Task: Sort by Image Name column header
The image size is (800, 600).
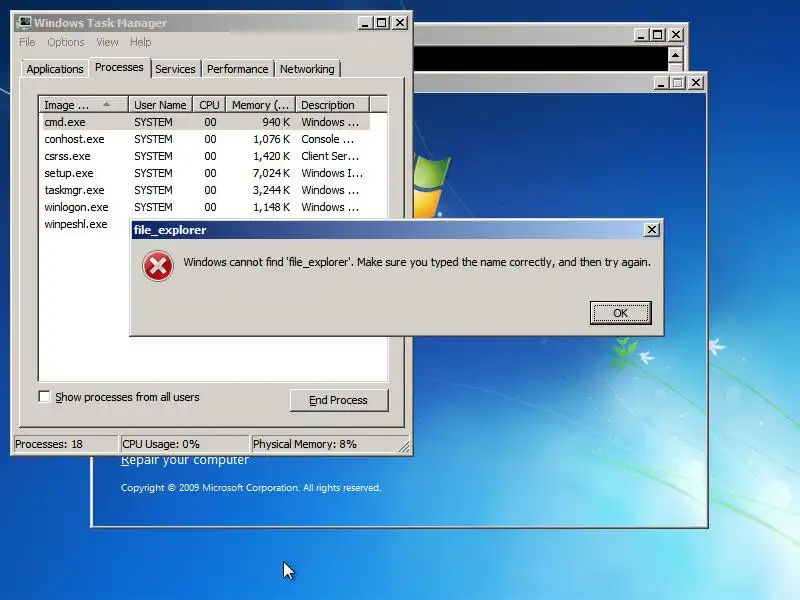Action: click(x=83, y=105)
